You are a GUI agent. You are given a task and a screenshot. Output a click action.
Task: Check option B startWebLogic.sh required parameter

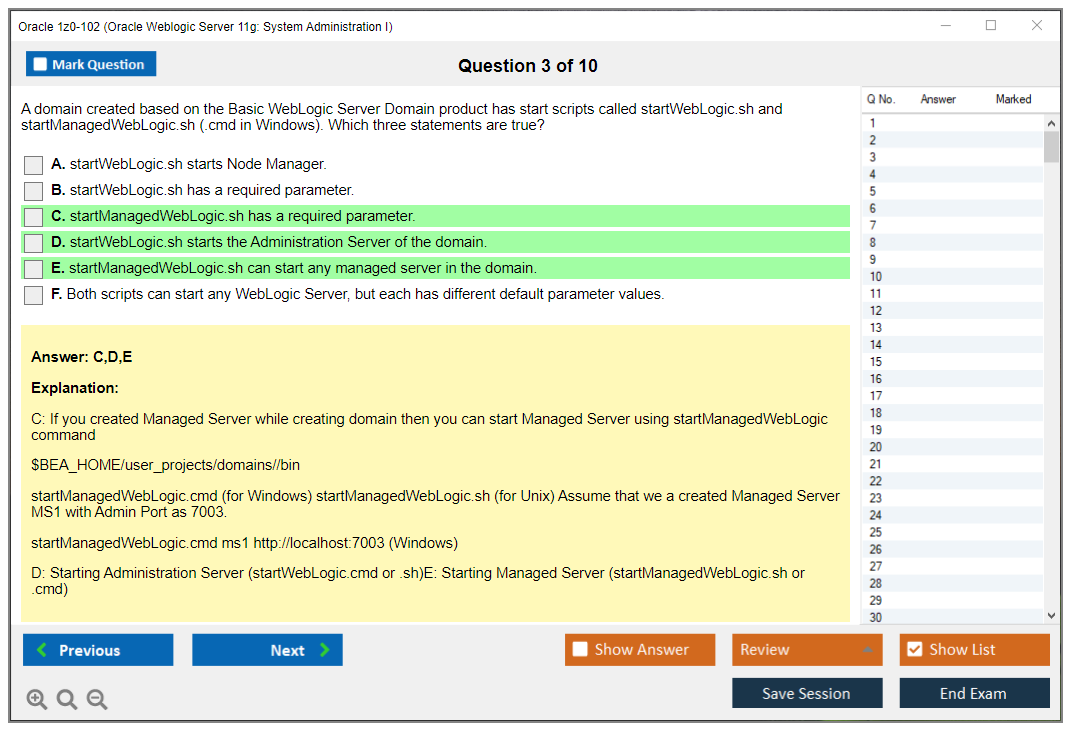34,191
